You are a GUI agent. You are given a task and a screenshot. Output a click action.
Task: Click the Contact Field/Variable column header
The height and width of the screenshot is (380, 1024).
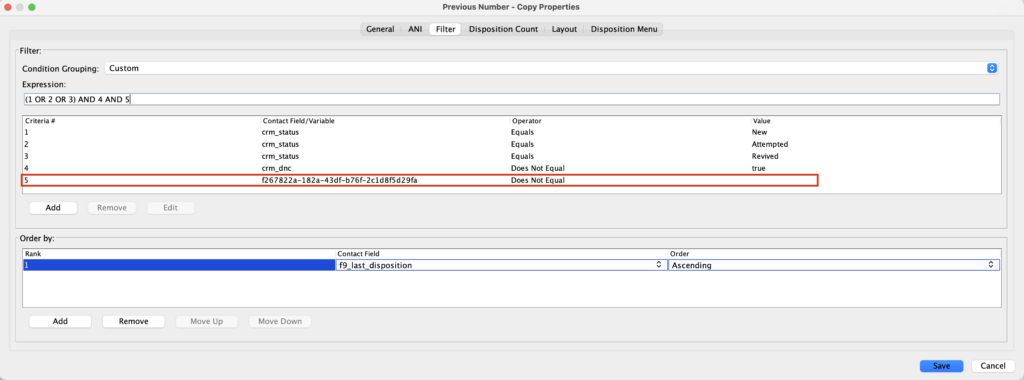(385, 121)
